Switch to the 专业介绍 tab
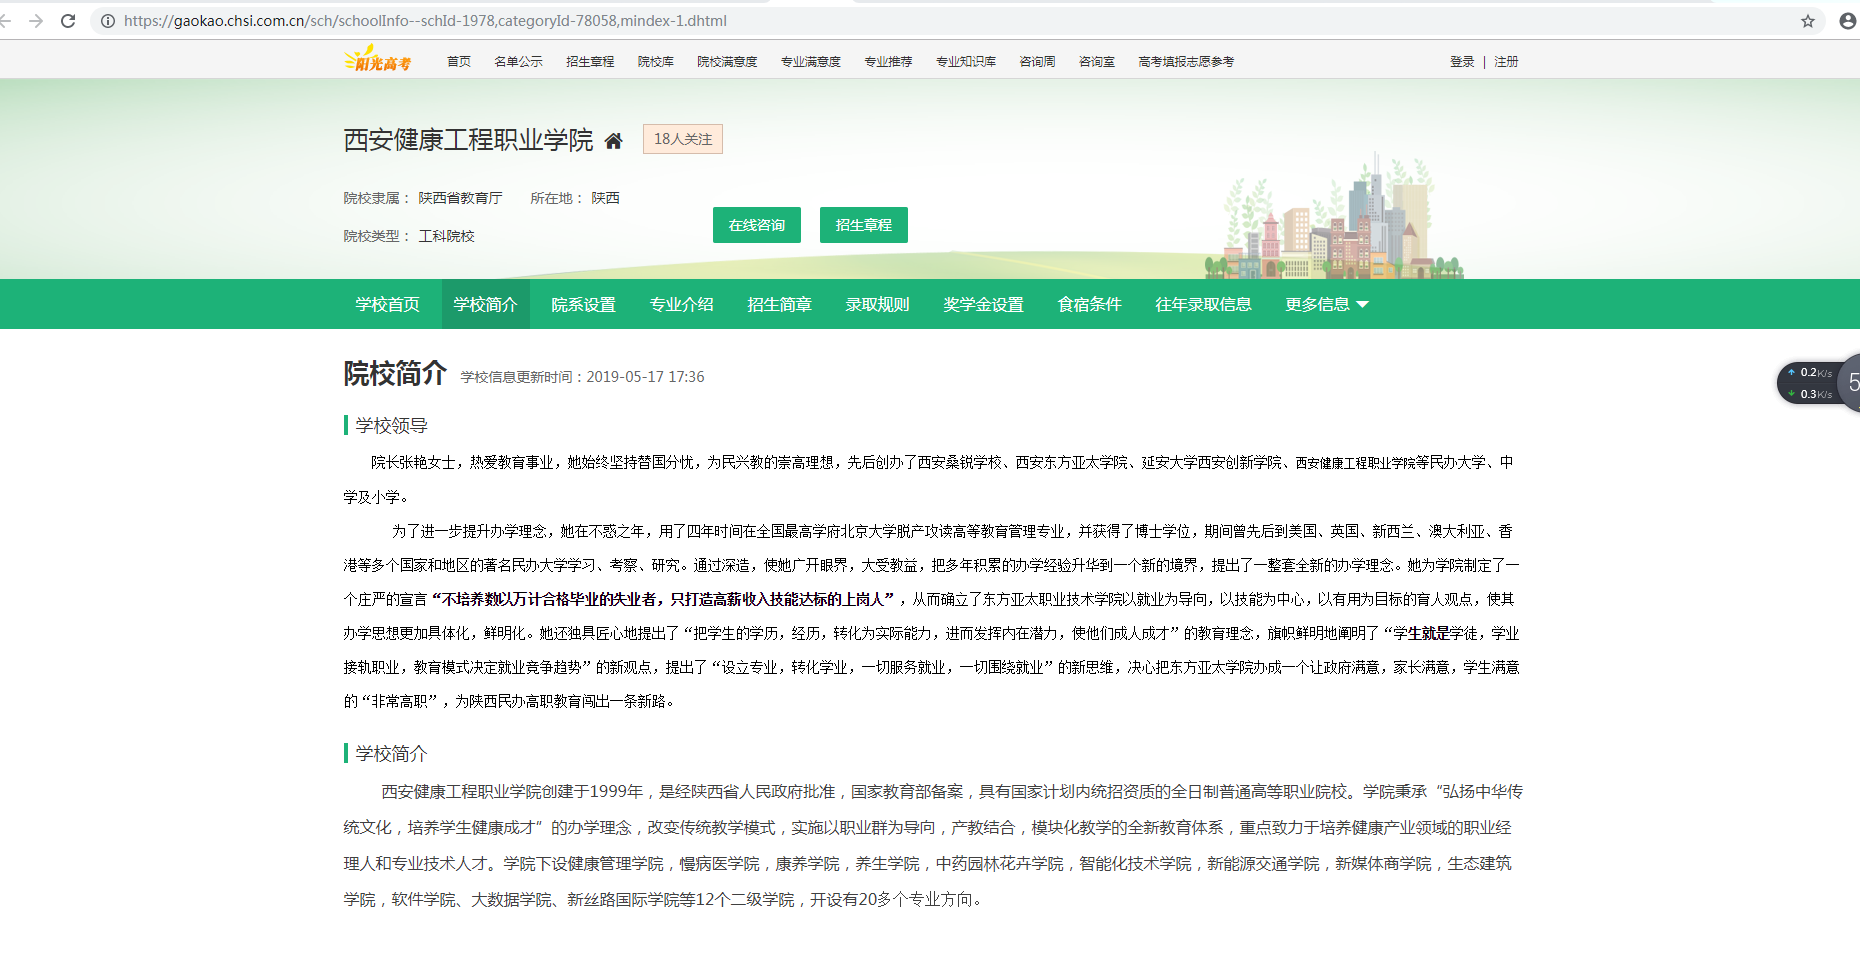Viewport: 1860px width, 962px height. coord(682,304)
